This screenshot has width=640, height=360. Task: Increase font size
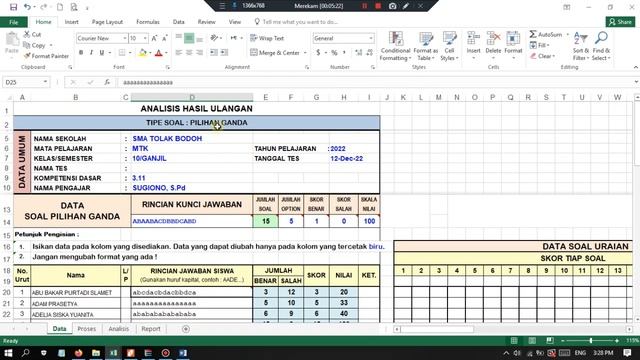tap(154, 38)
